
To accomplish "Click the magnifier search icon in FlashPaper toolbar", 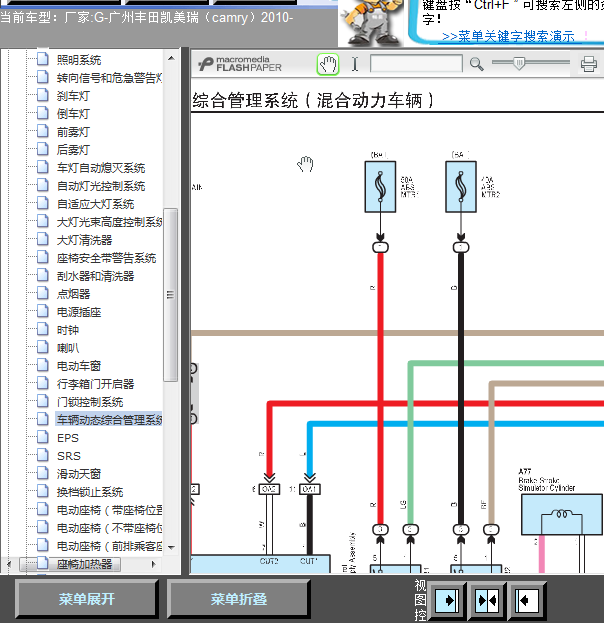I will (x=476, y=64).
